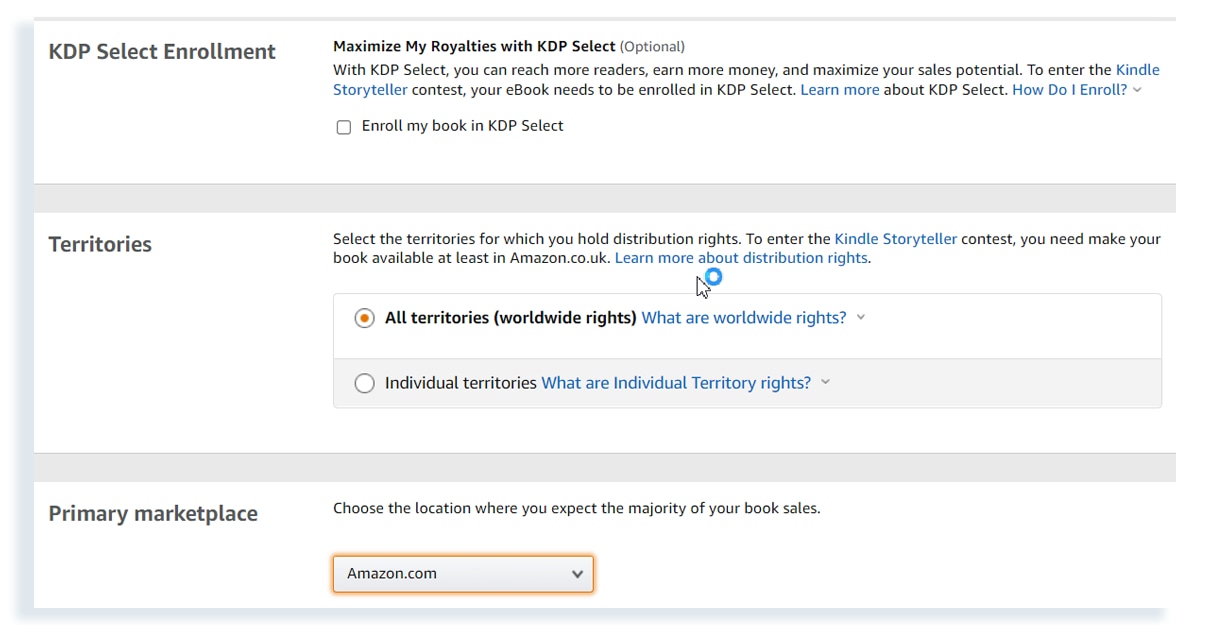Select the "All territories (worldwide rights)" radio button
This screenshot has width=1210, height=625.
coord(365,317)
